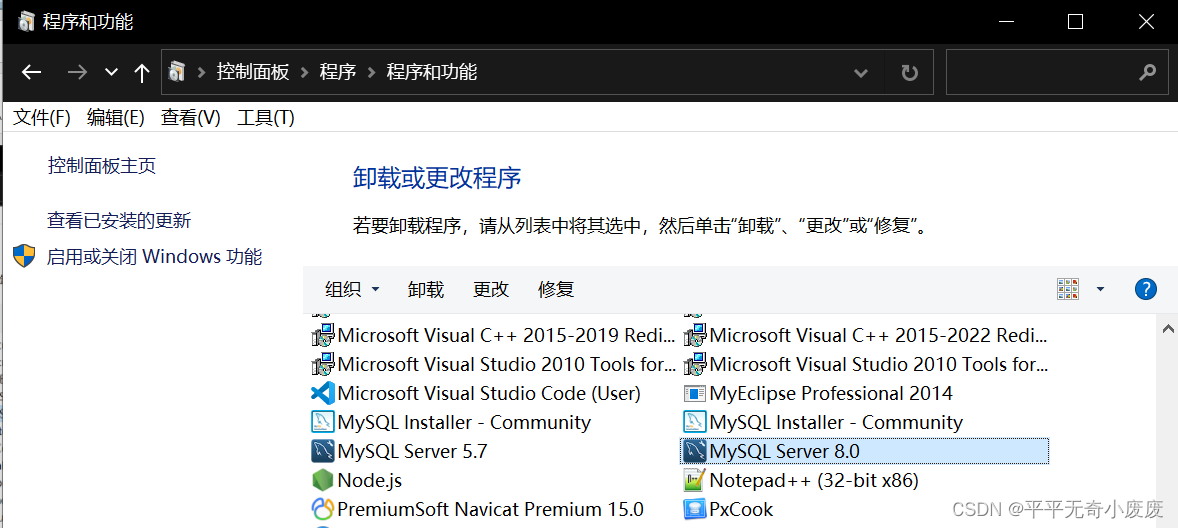The image size is (1178, 528).
Task: Click the change view icon
Action: [1068, 289]
